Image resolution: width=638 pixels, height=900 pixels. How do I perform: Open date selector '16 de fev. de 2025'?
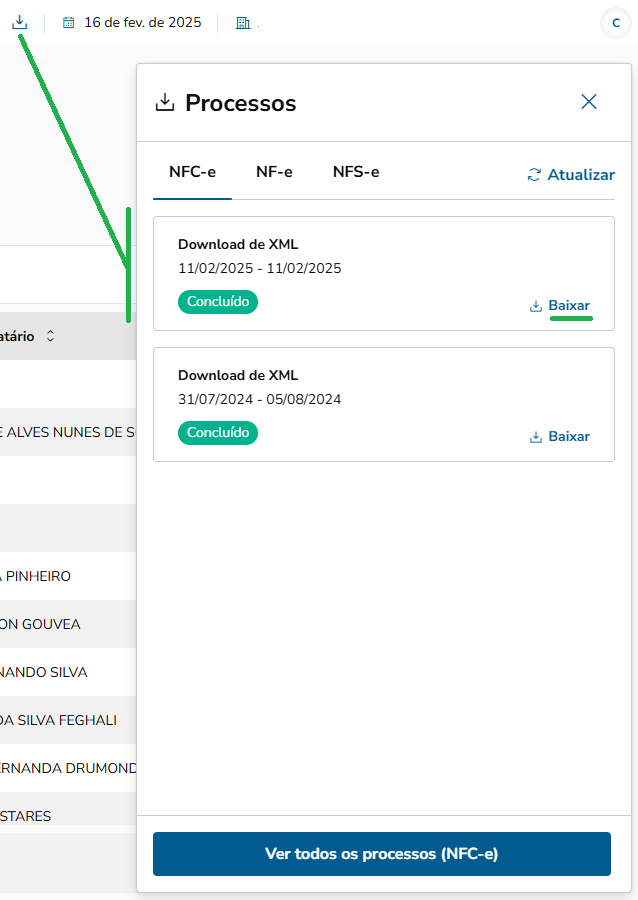tap(142, 22)
